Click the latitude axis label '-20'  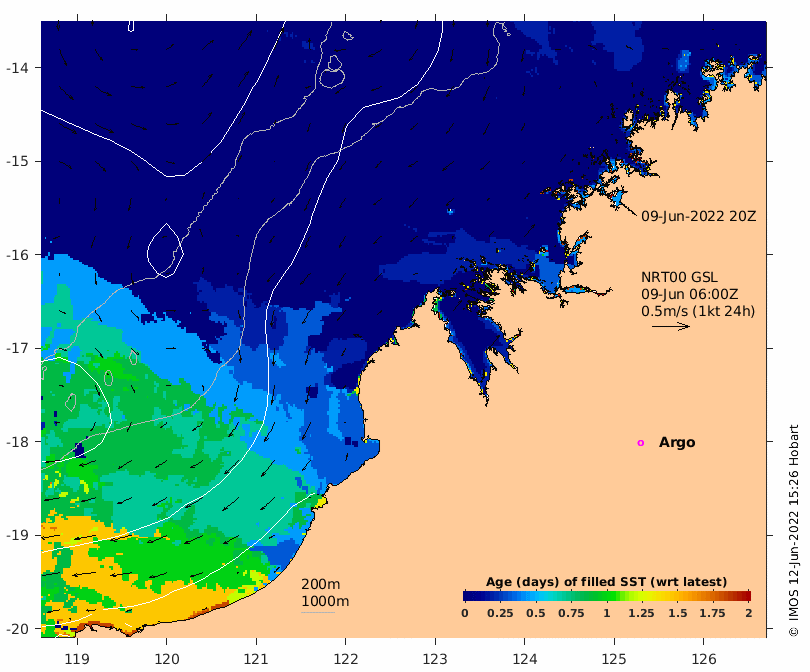(17, 629)
